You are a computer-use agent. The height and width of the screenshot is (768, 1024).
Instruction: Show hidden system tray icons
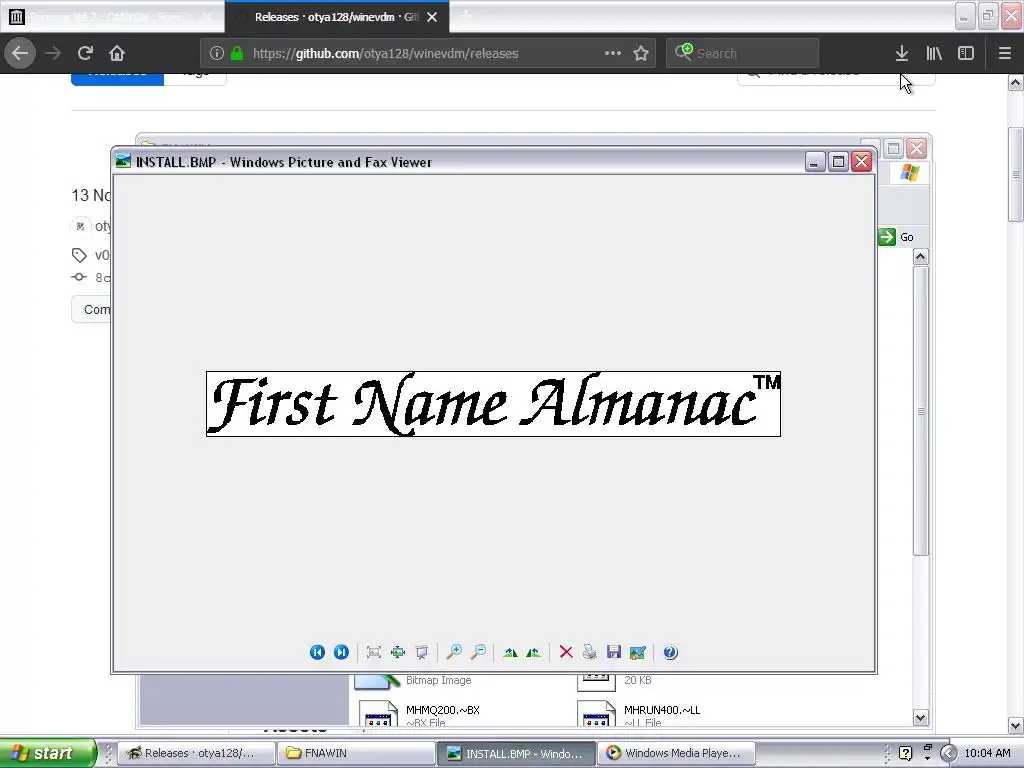pyautogui.click(x=948, y=753)
